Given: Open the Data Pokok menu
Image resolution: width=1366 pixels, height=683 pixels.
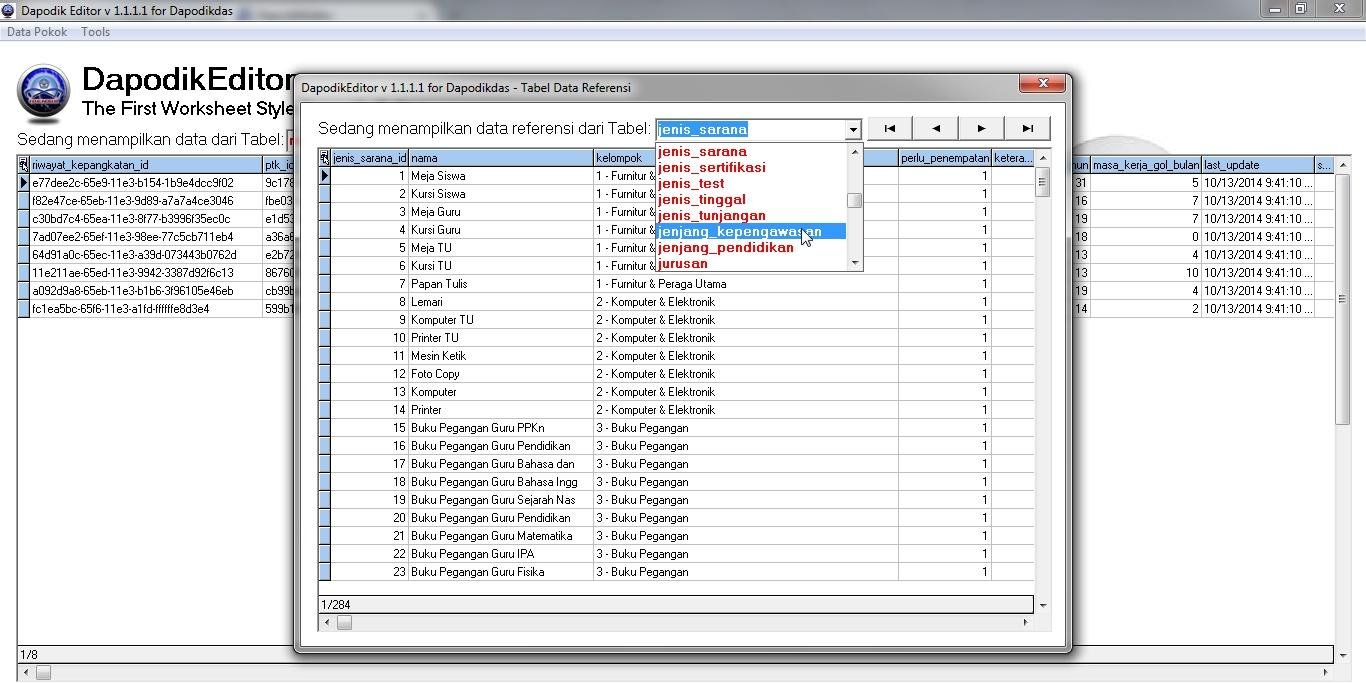Looking at the screenshot, I should pyautogui.click(x=37, y=32).
